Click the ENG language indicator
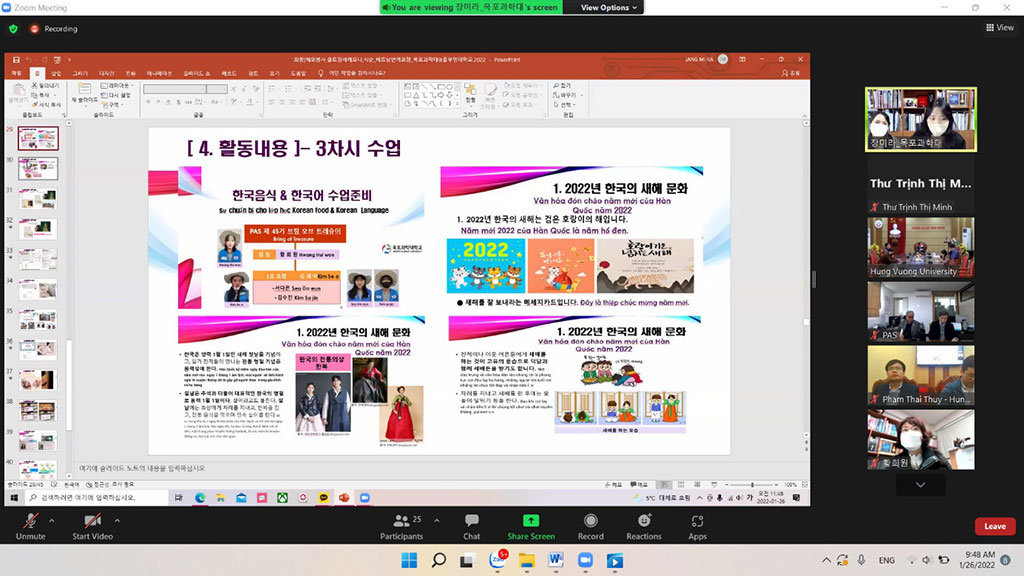 pos(886,560)
